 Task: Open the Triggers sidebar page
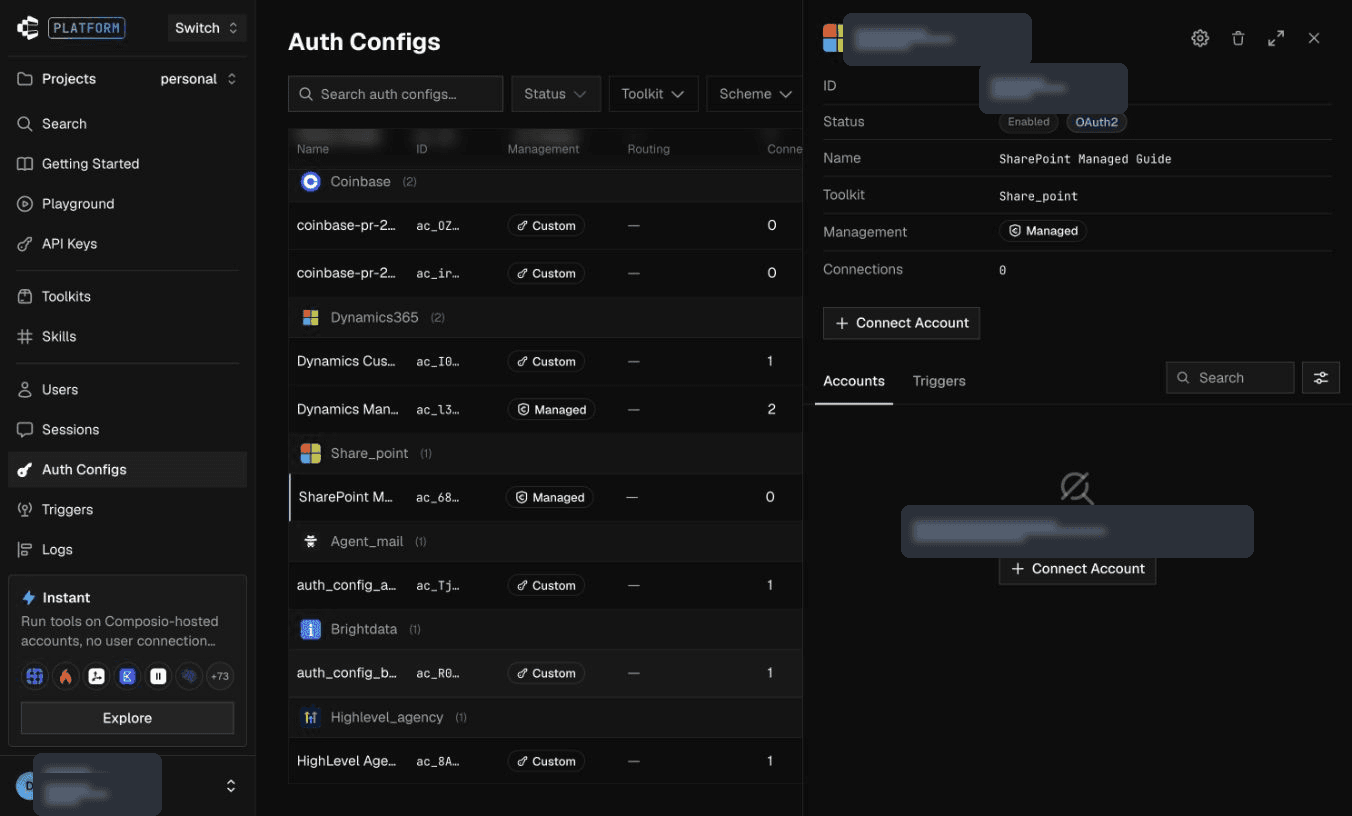click(127, 510)
